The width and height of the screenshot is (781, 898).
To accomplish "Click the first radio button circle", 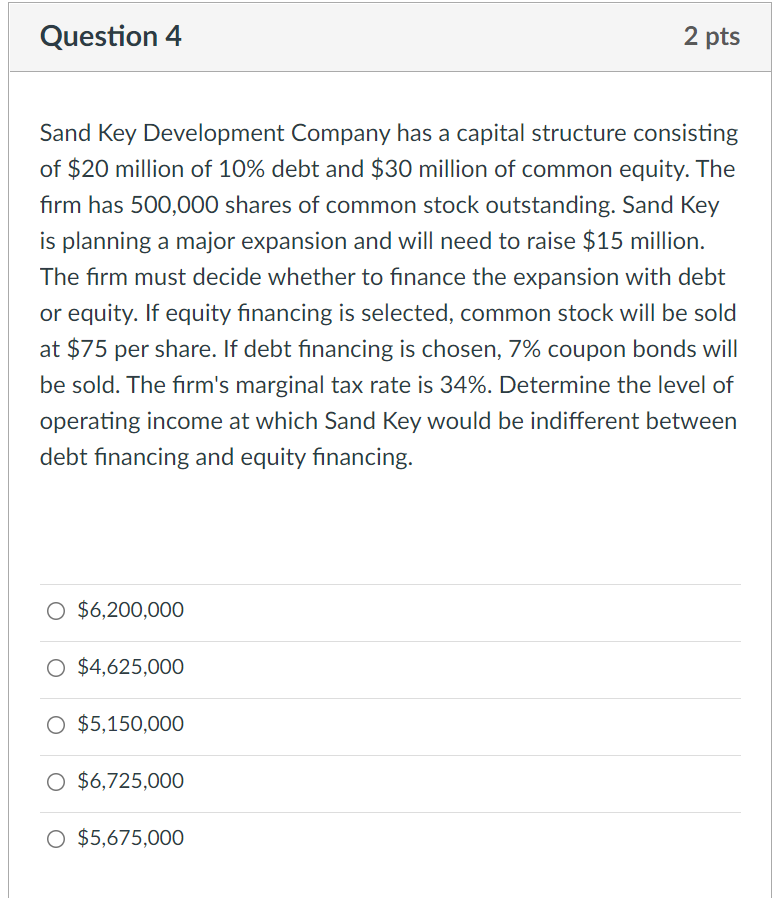I will click(x=56, y=610).
